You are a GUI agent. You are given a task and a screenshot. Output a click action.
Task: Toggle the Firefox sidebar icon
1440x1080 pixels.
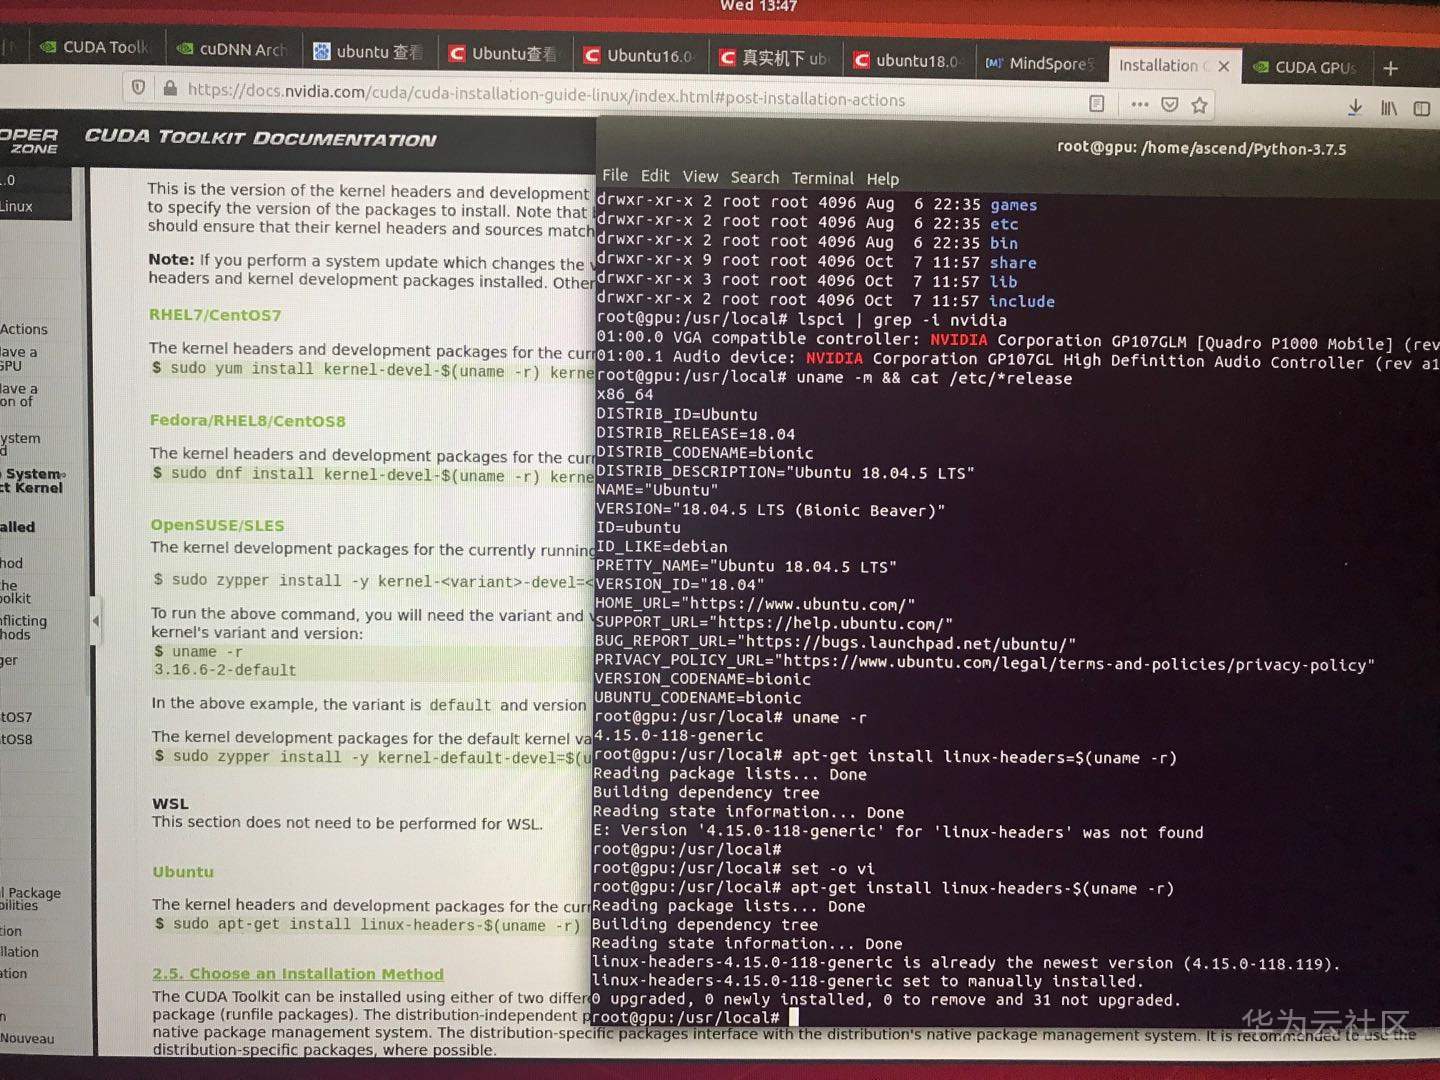coord(1422,108)
